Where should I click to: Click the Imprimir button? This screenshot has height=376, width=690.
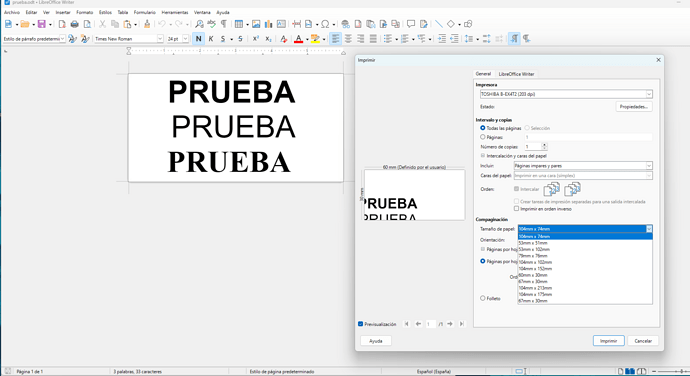point(609,341)
